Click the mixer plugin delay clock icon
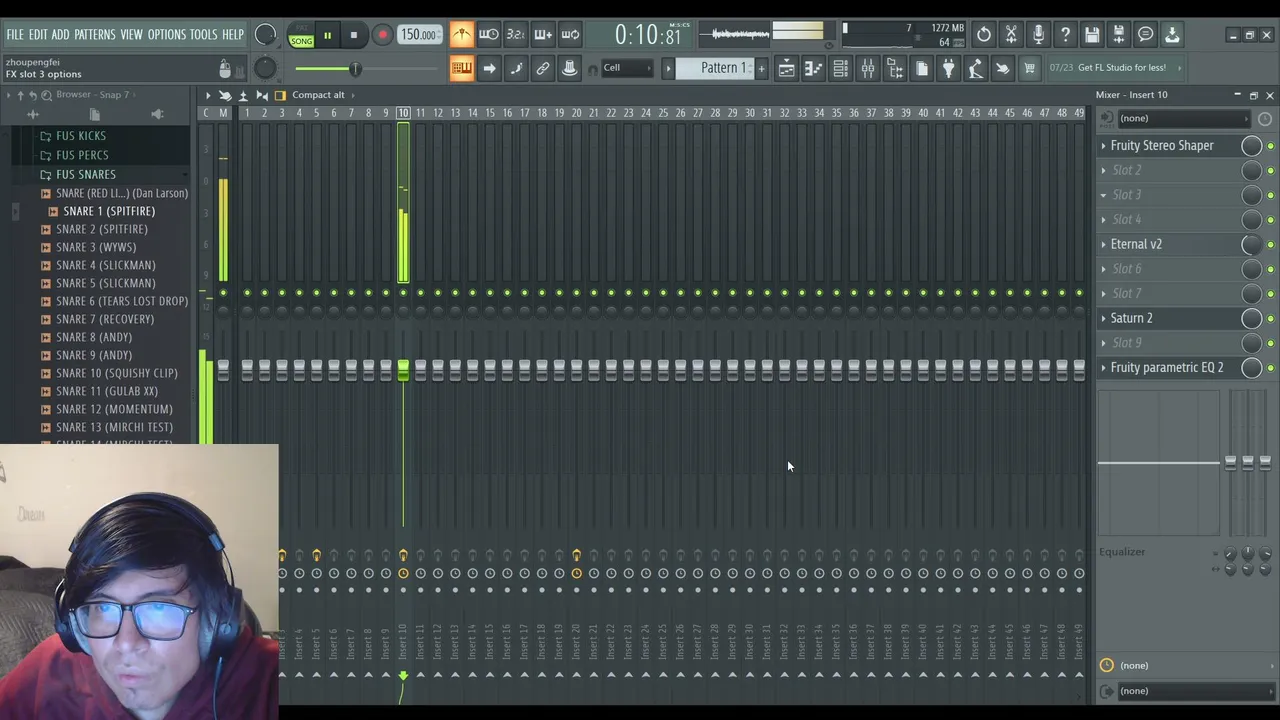Screen dimensions: 1280x720 1264,119
